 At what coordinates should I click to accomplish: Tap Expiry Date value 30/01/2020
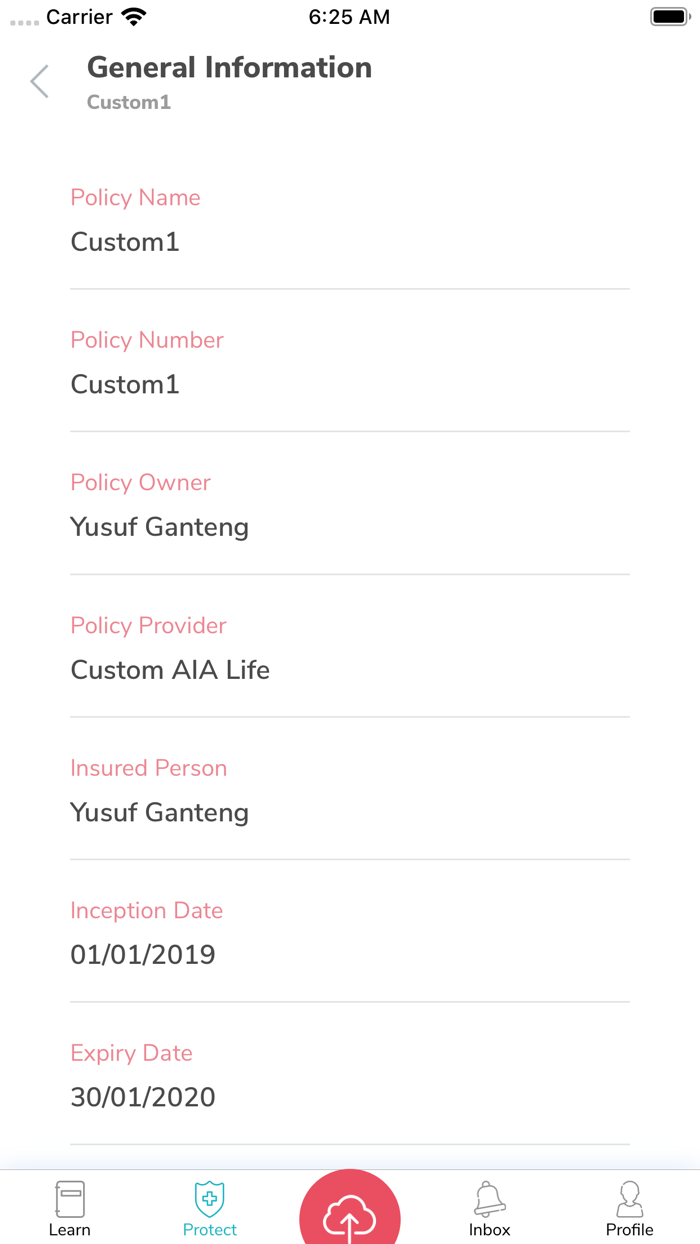pyautogui.click(x=143, y=1097)
